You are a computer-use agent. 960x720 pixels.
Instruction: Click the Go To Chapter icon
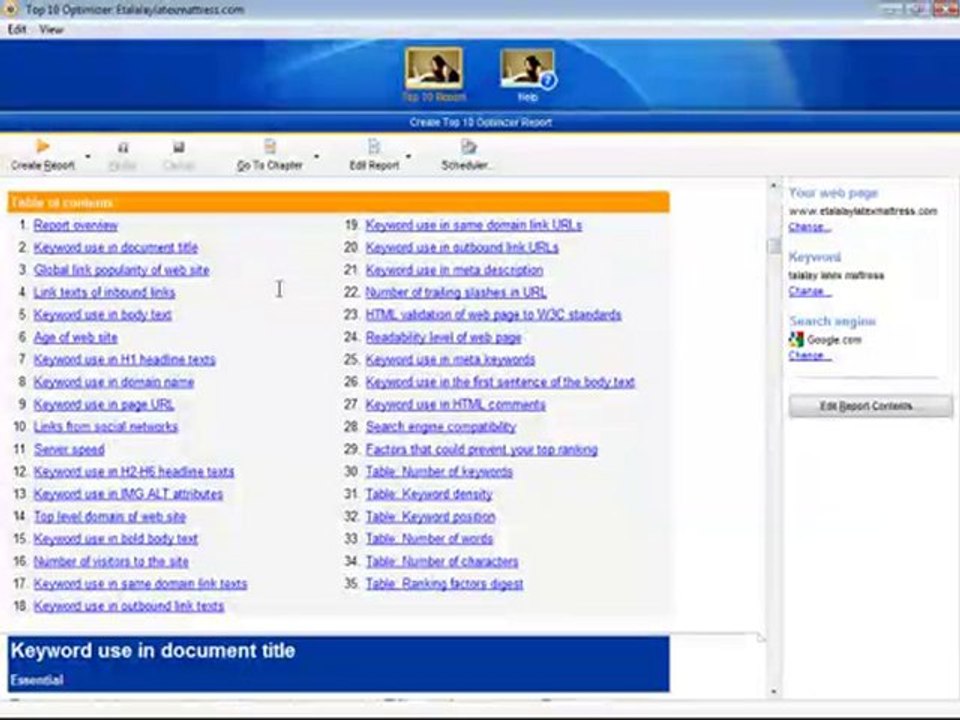(270, 146)
